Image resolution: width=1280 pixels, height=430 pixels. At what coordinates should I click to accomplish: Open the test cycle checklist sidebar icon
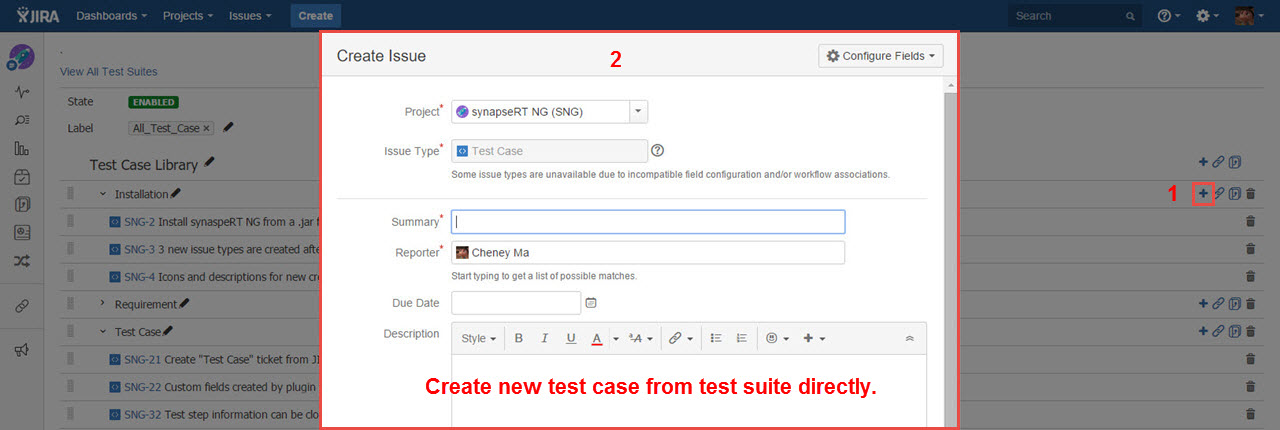click(x=22, y=177)
